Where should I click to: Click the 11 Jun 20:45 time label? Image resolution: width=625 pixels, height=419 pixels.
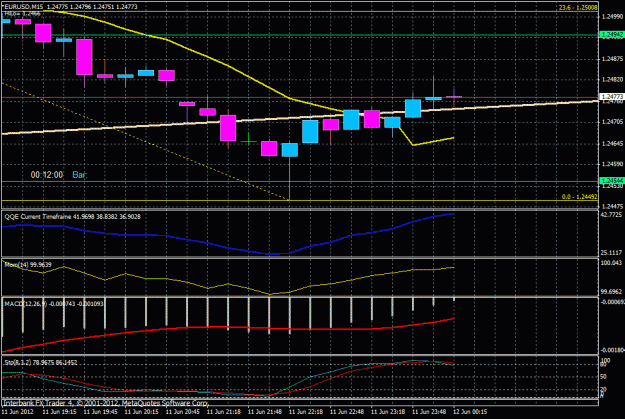click(183, 411)
